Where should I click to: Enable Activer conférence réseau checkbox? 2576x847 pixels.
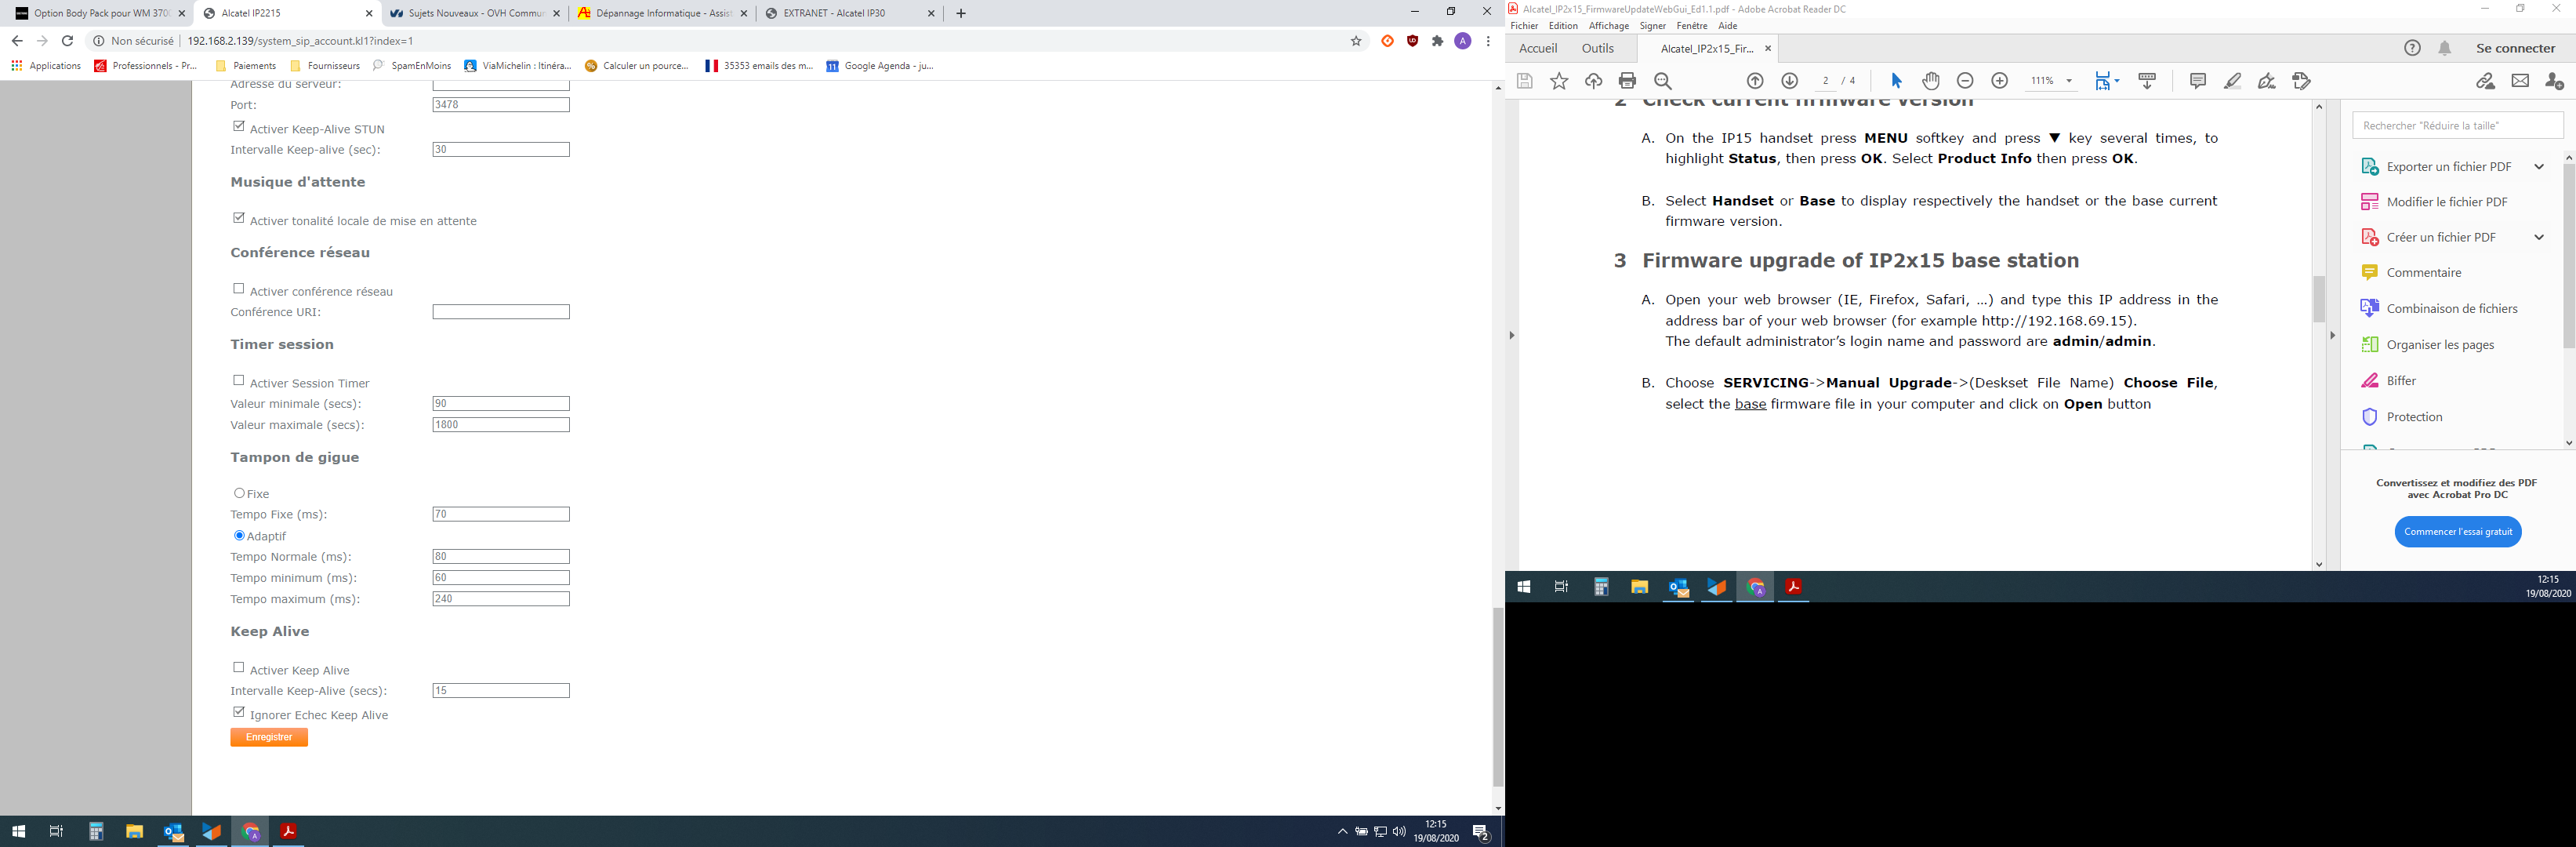(x=238, y=289)
